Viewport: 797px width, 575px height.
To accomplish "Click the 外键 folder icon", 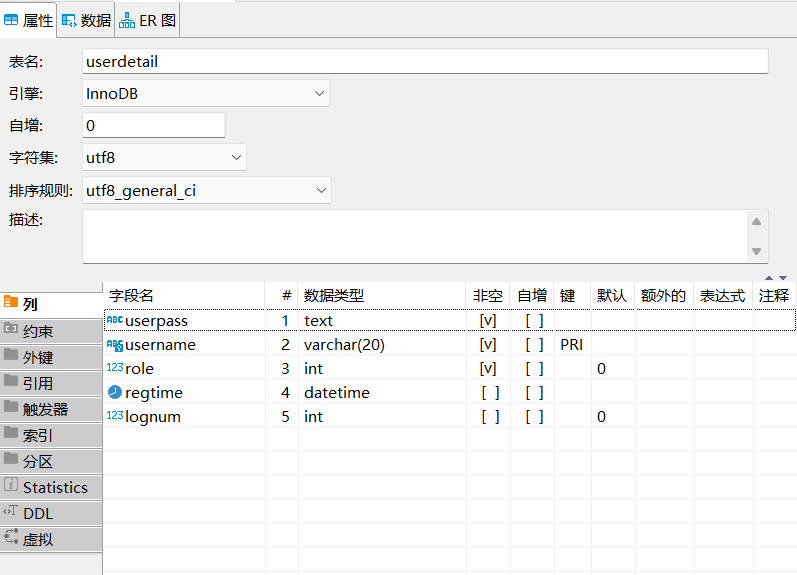I will (11, 354).
